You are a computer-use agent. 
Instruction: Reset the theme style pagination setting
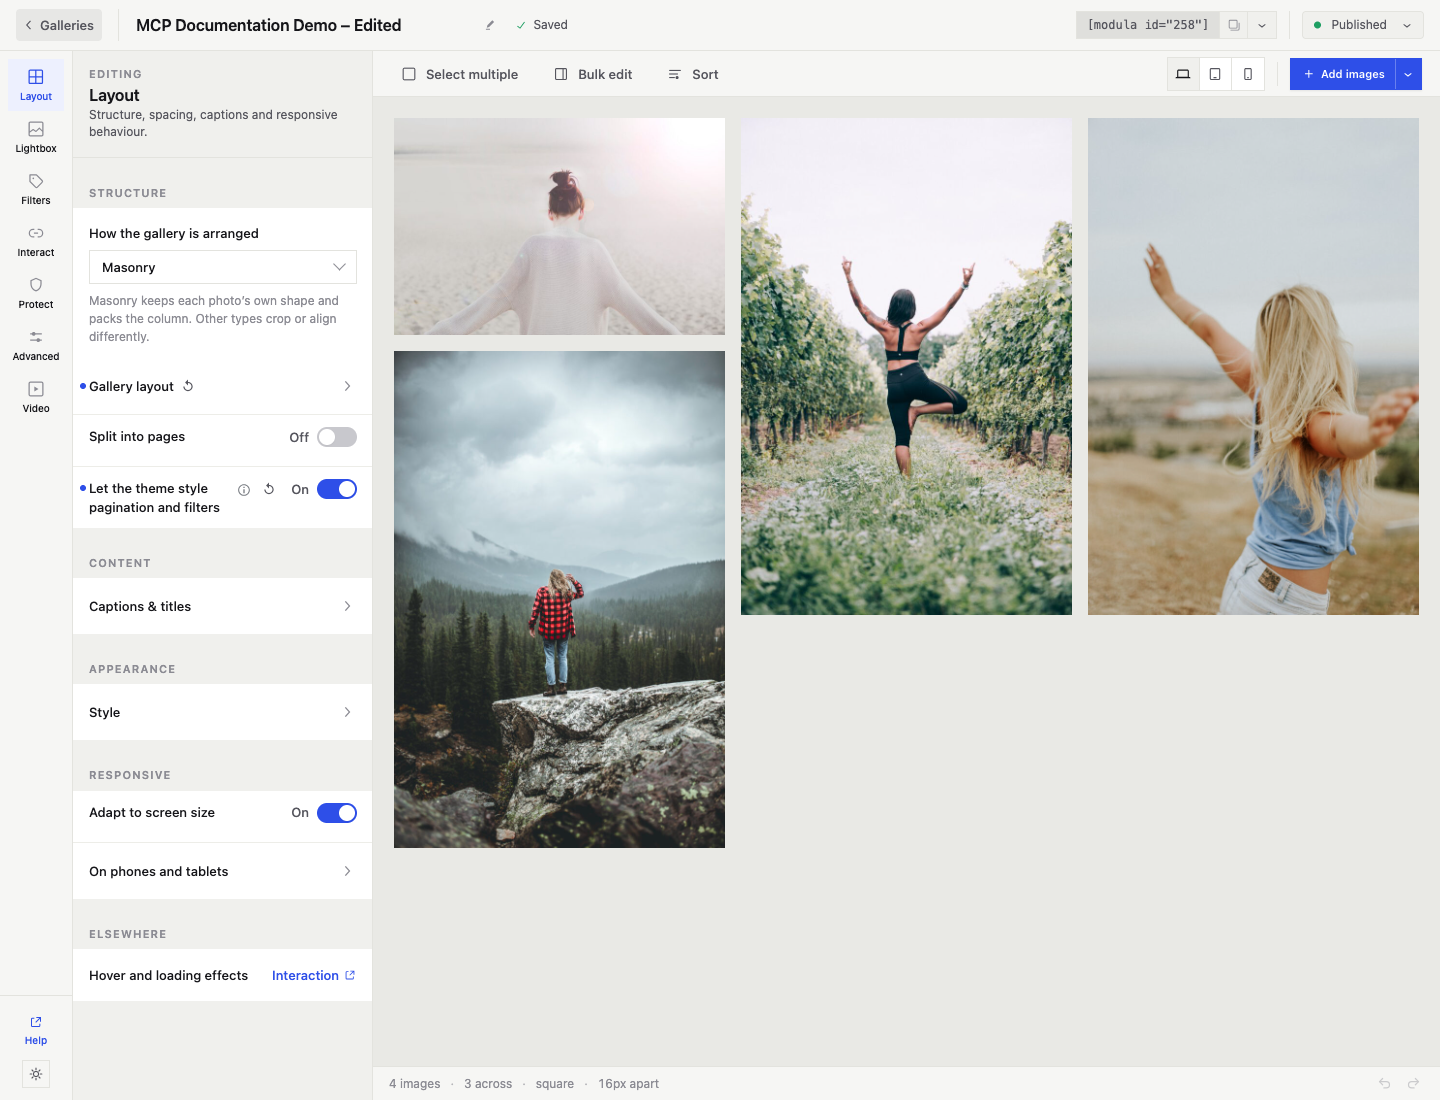point(269,489)
